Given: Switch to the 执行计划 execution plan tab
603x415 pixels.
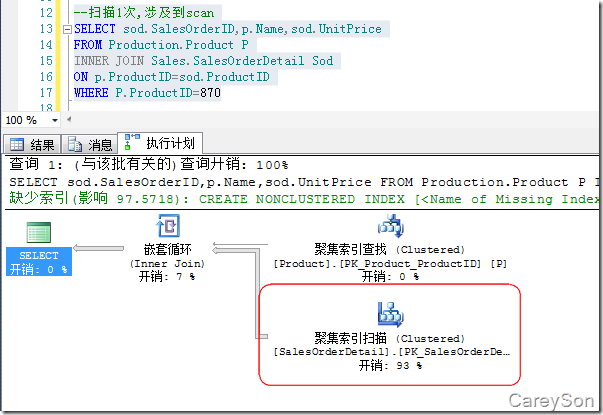Looking at the screenshot, I should tap(160, 143).
